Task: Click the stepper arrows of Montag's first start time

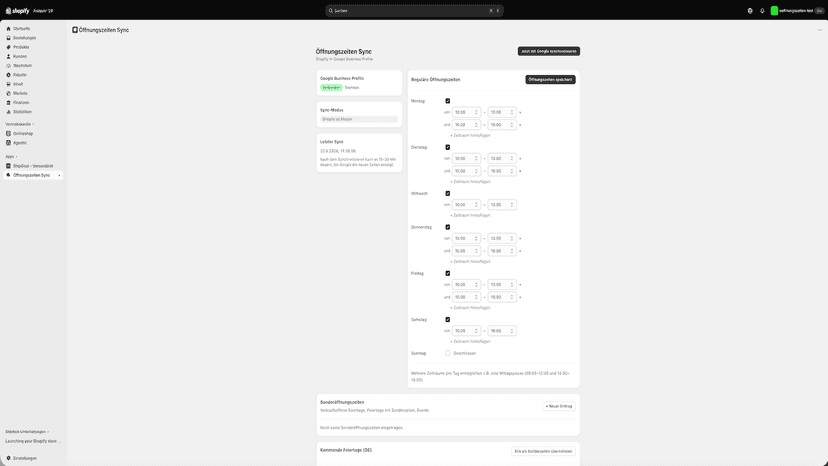Action: 476,113
